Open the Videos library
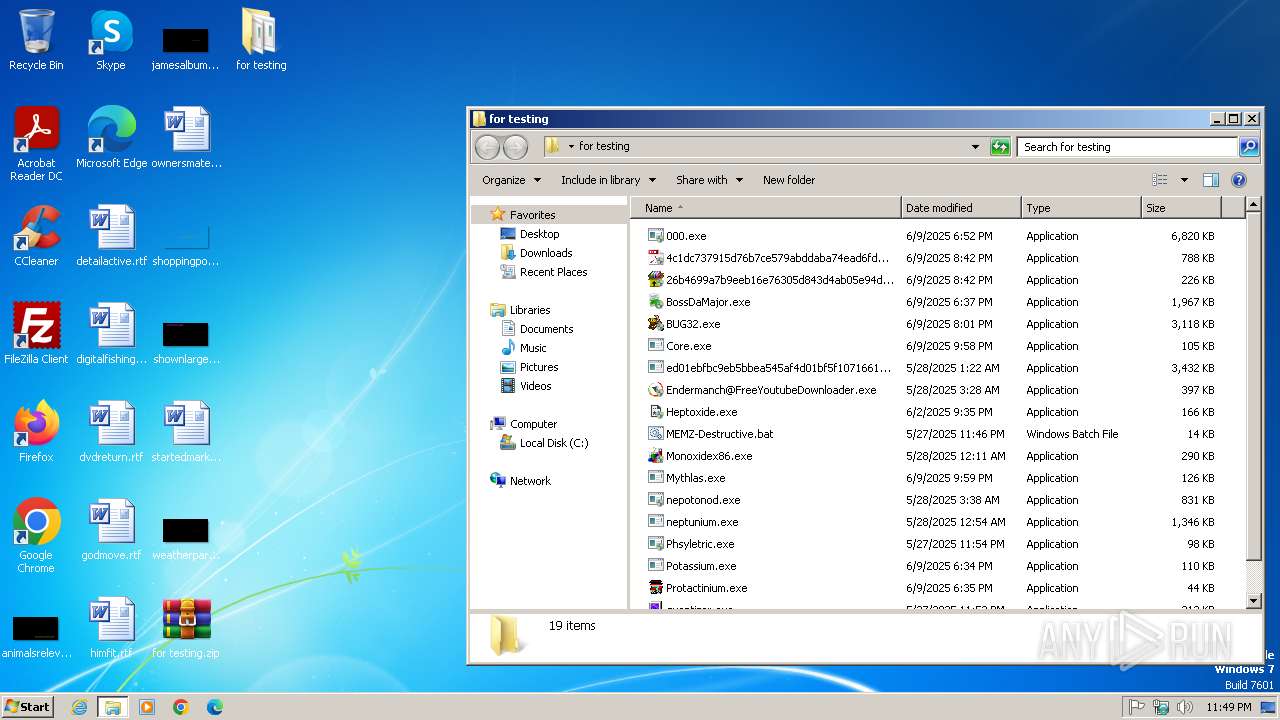 click(535, 386)
